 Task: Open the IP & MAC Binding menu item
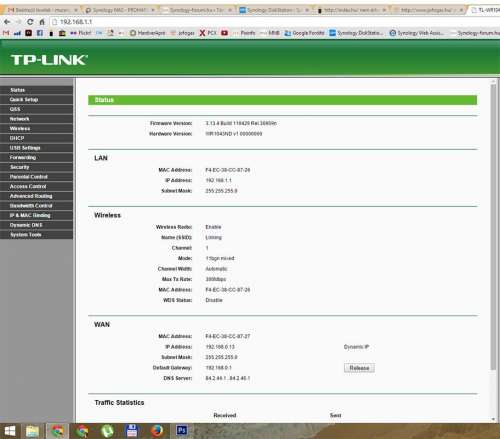37,215
